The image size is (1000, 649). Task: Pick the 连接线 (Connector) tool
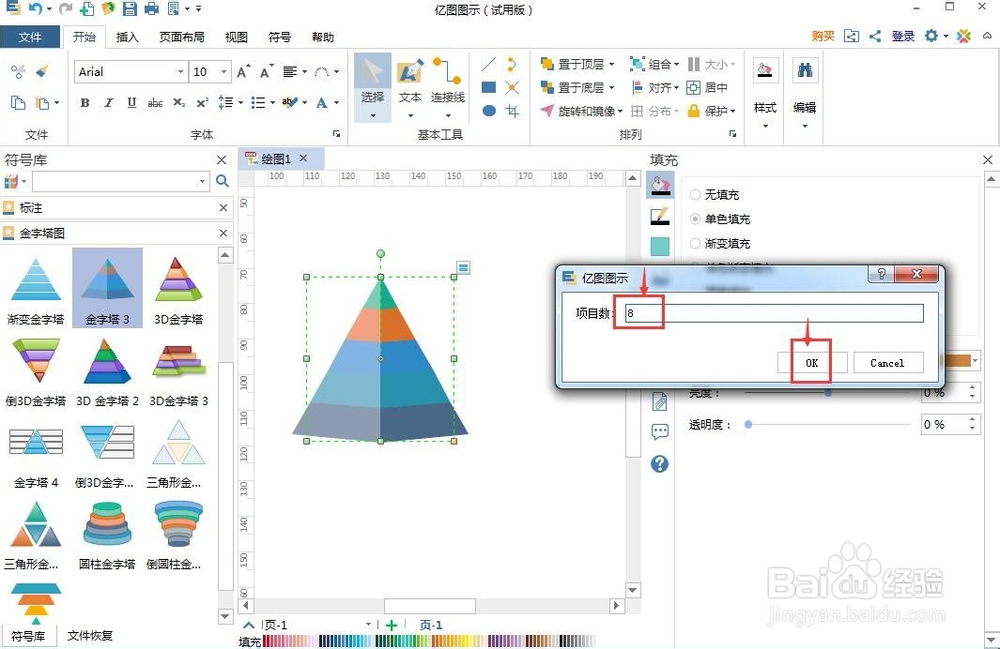[444, 80]
